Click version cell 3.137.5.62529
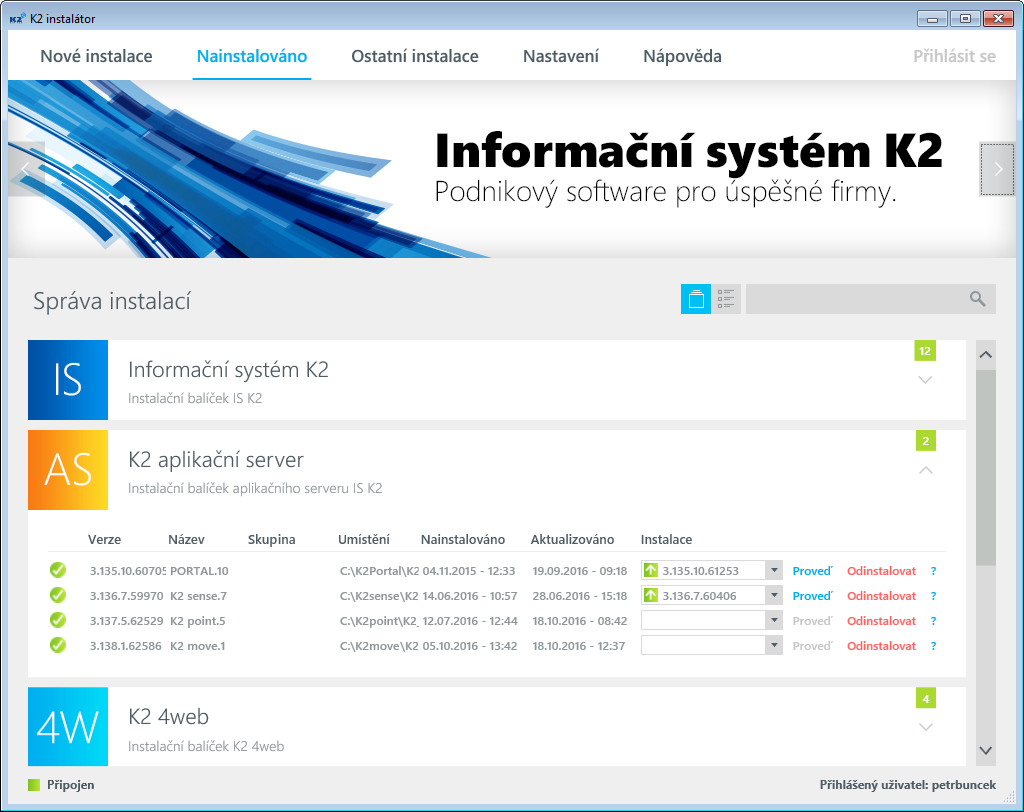Screen dimensions: 1024x812 point(127,621)
